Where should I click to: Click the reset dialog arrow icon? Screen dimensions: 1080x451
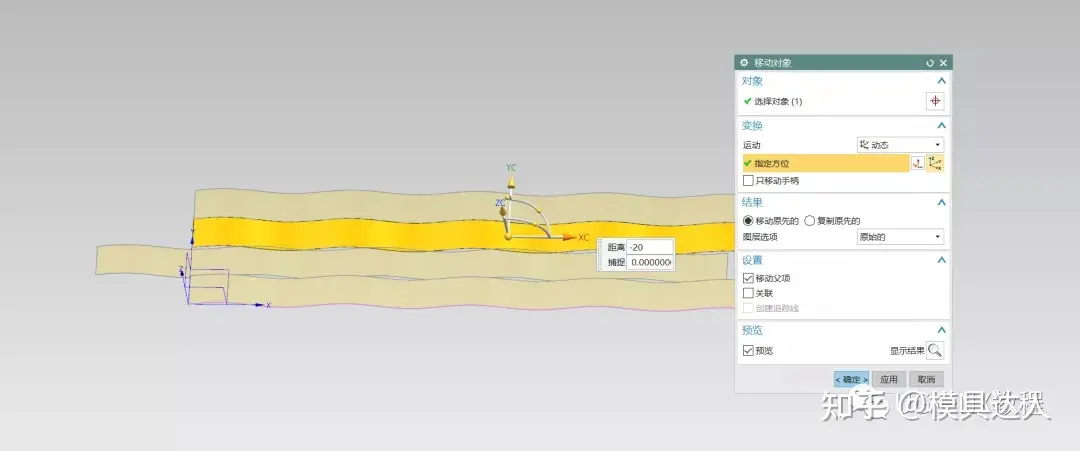[930, 62]
